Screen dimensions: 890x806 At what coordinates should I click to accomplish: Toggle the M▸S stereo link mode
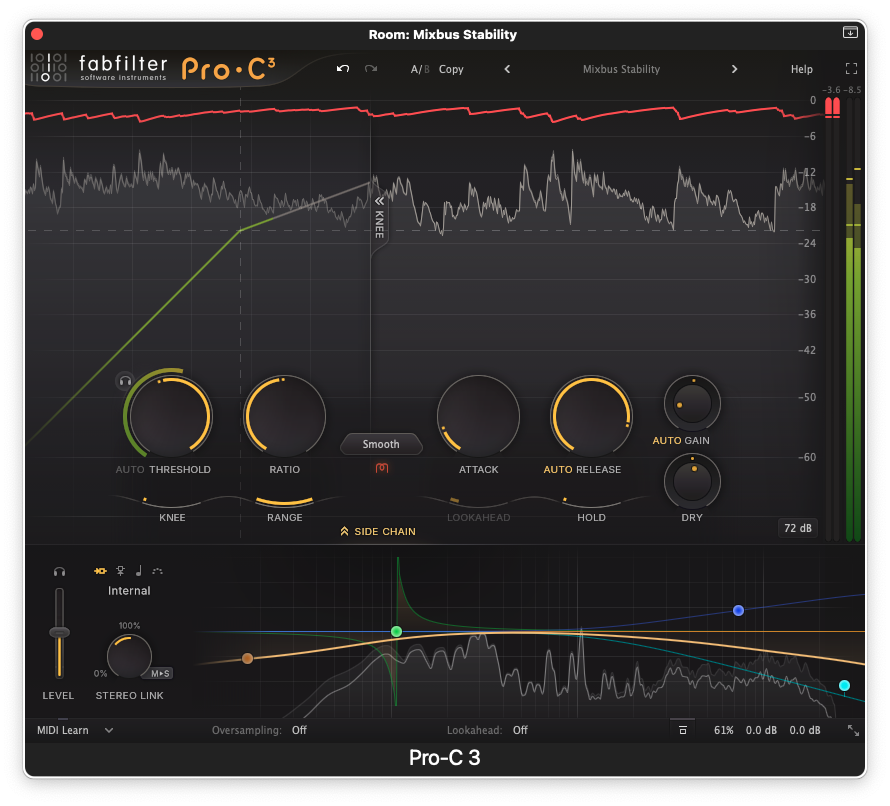tap(161, 673)
